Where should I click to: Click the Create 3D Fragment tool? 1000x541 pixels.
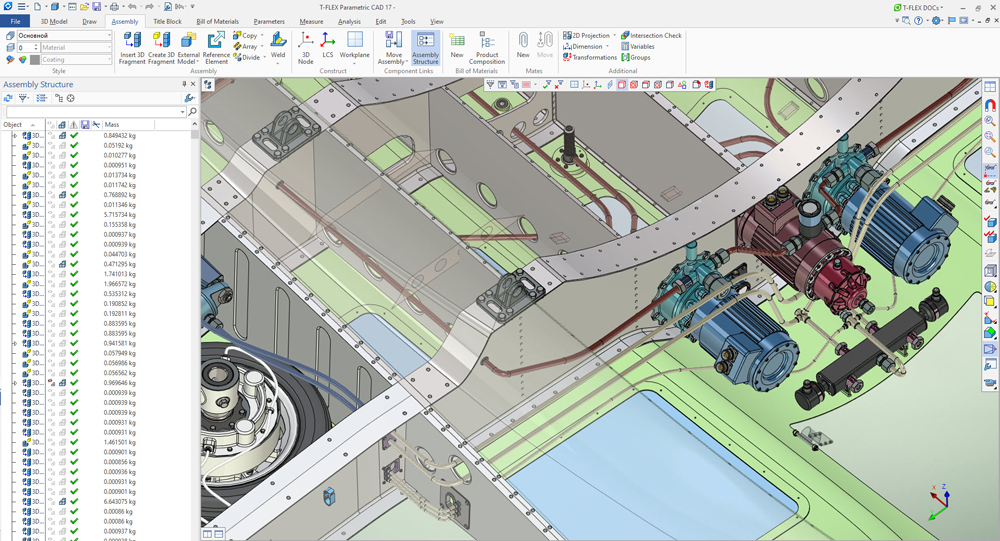click(161, 48)
